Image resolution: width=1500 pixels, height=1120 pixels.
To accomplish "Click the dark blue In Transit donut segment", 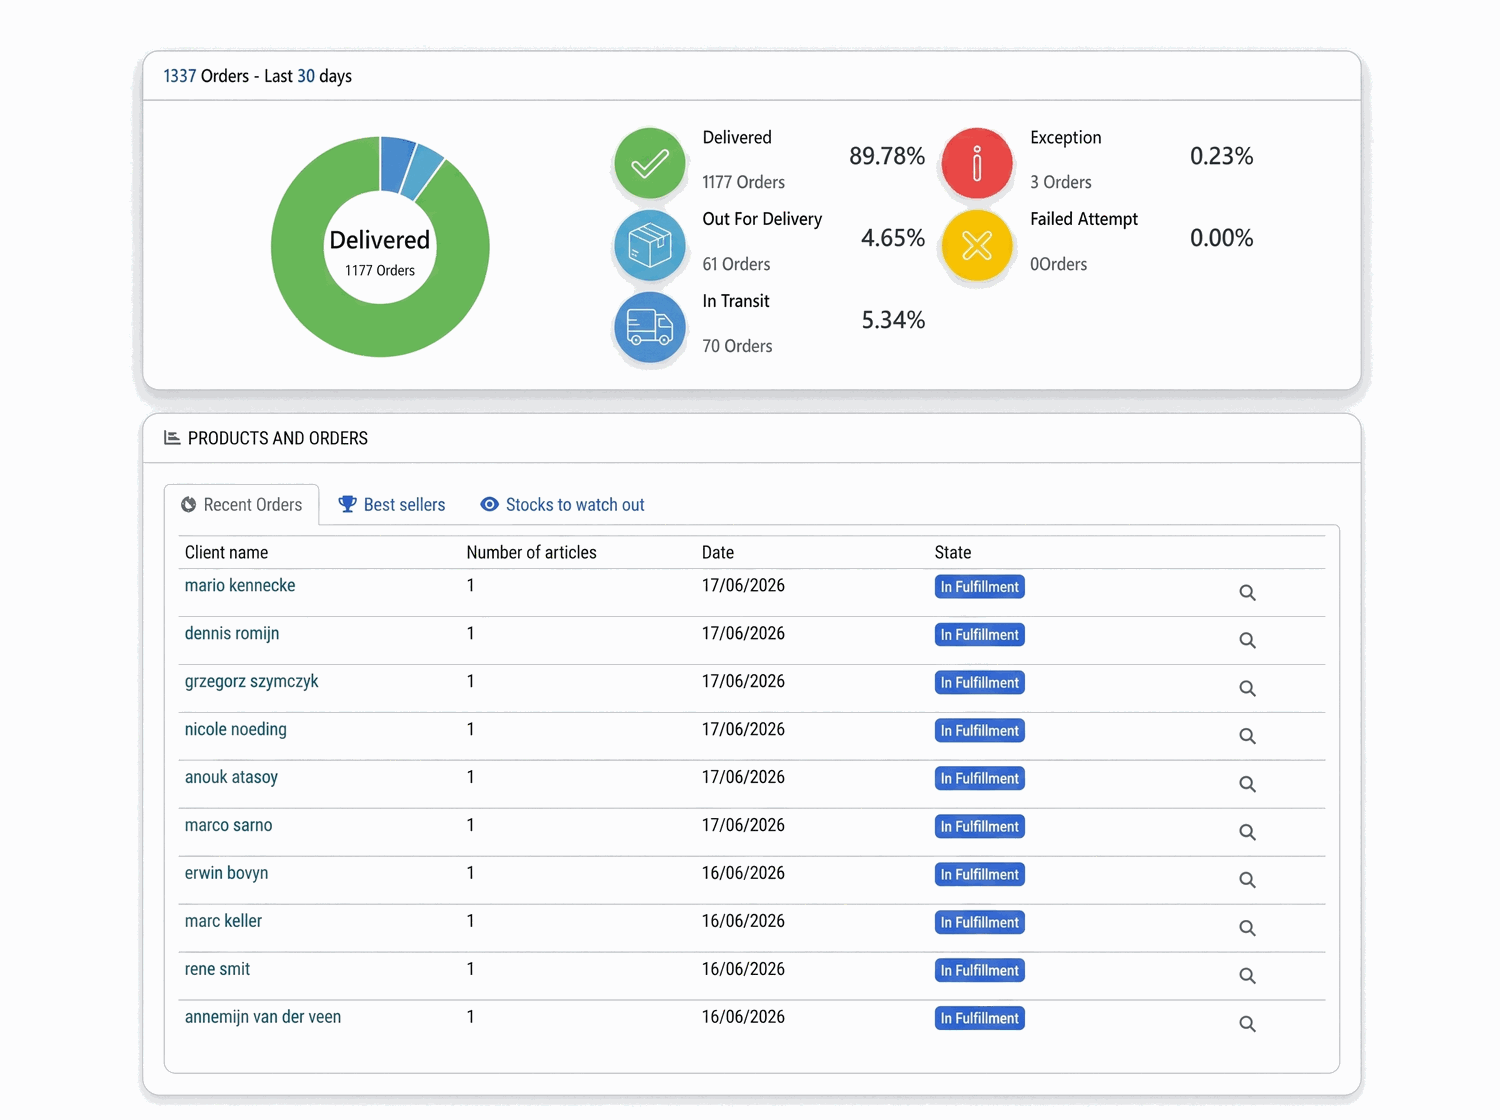I will tap(396, 164).
